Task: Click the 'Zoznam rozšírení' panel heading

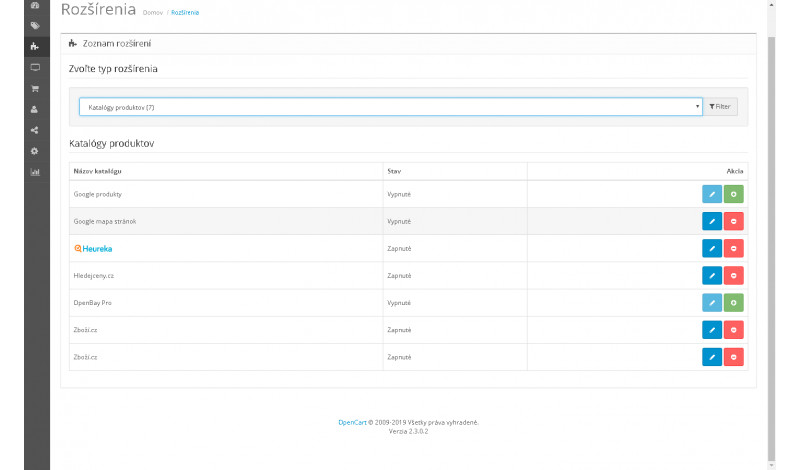Action: pyautogui.click(x=117, y=44)
